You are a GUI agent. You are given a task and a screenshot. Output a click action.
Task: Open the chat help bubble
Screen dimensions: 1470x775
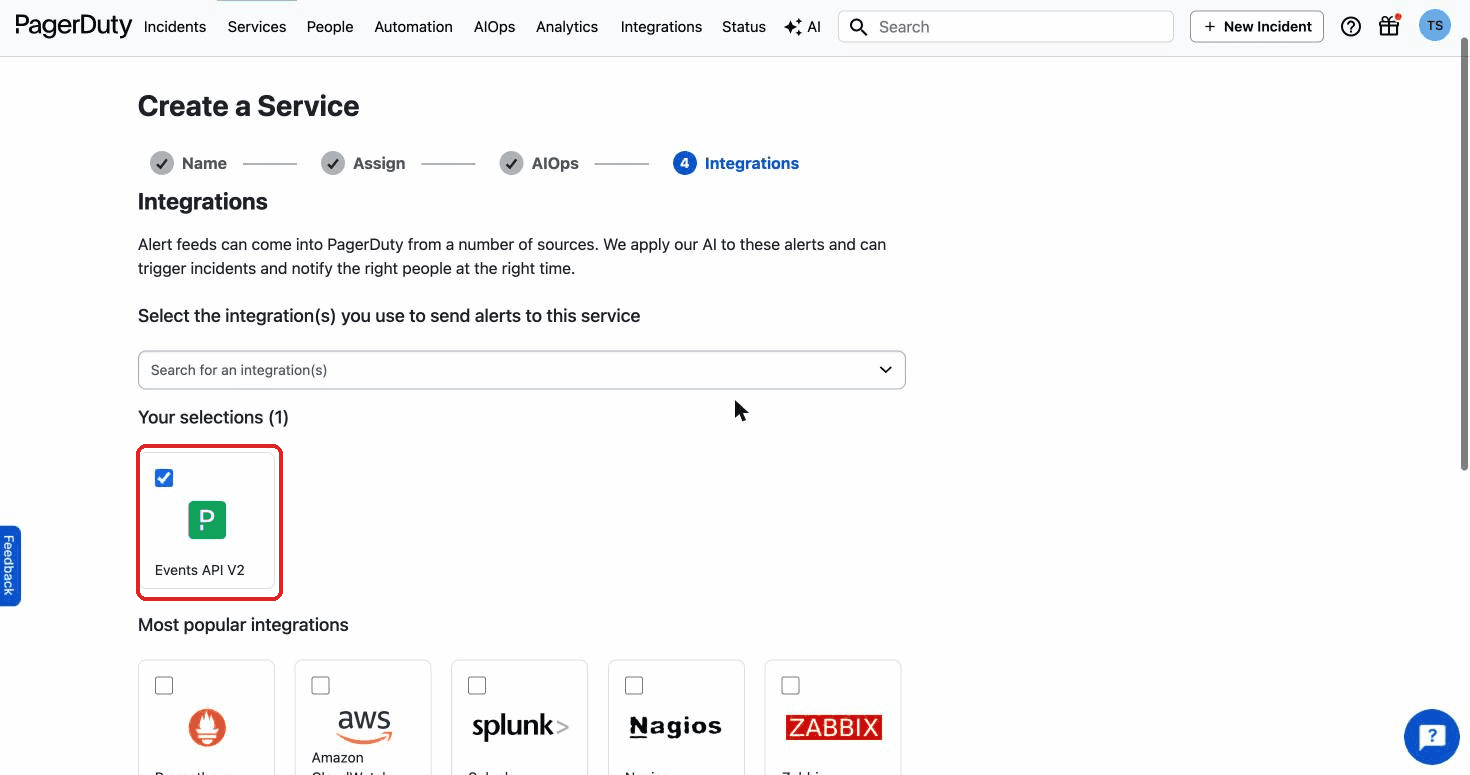coord(1432,737)
